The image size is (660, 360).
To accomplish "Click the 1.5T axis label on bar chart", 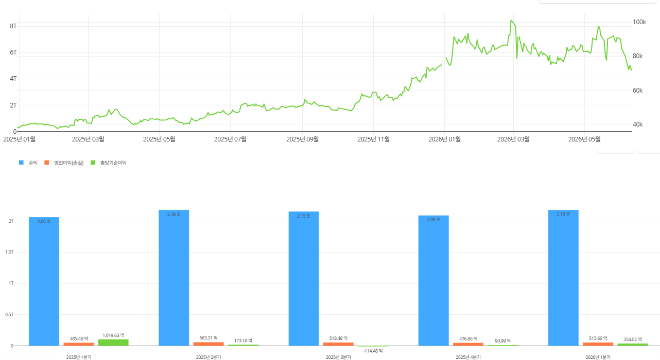I will coord(9,252).
